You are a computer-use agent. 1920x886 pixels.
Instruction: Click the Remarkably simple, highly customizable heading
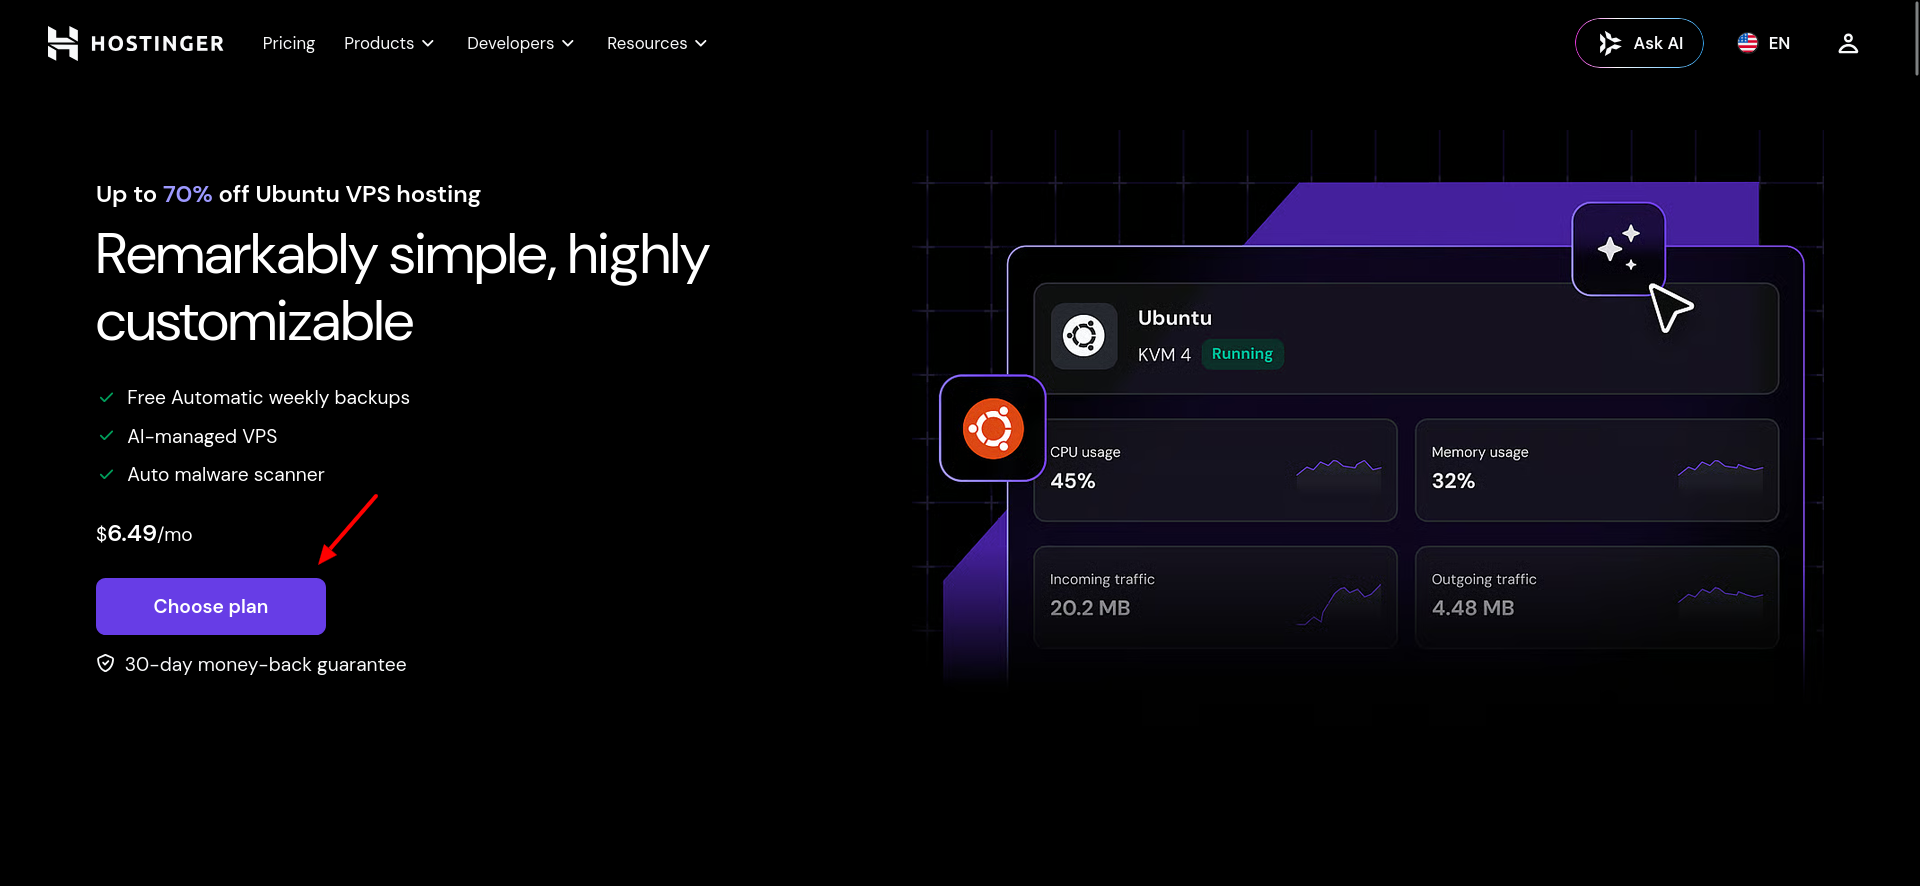(402, 288)
